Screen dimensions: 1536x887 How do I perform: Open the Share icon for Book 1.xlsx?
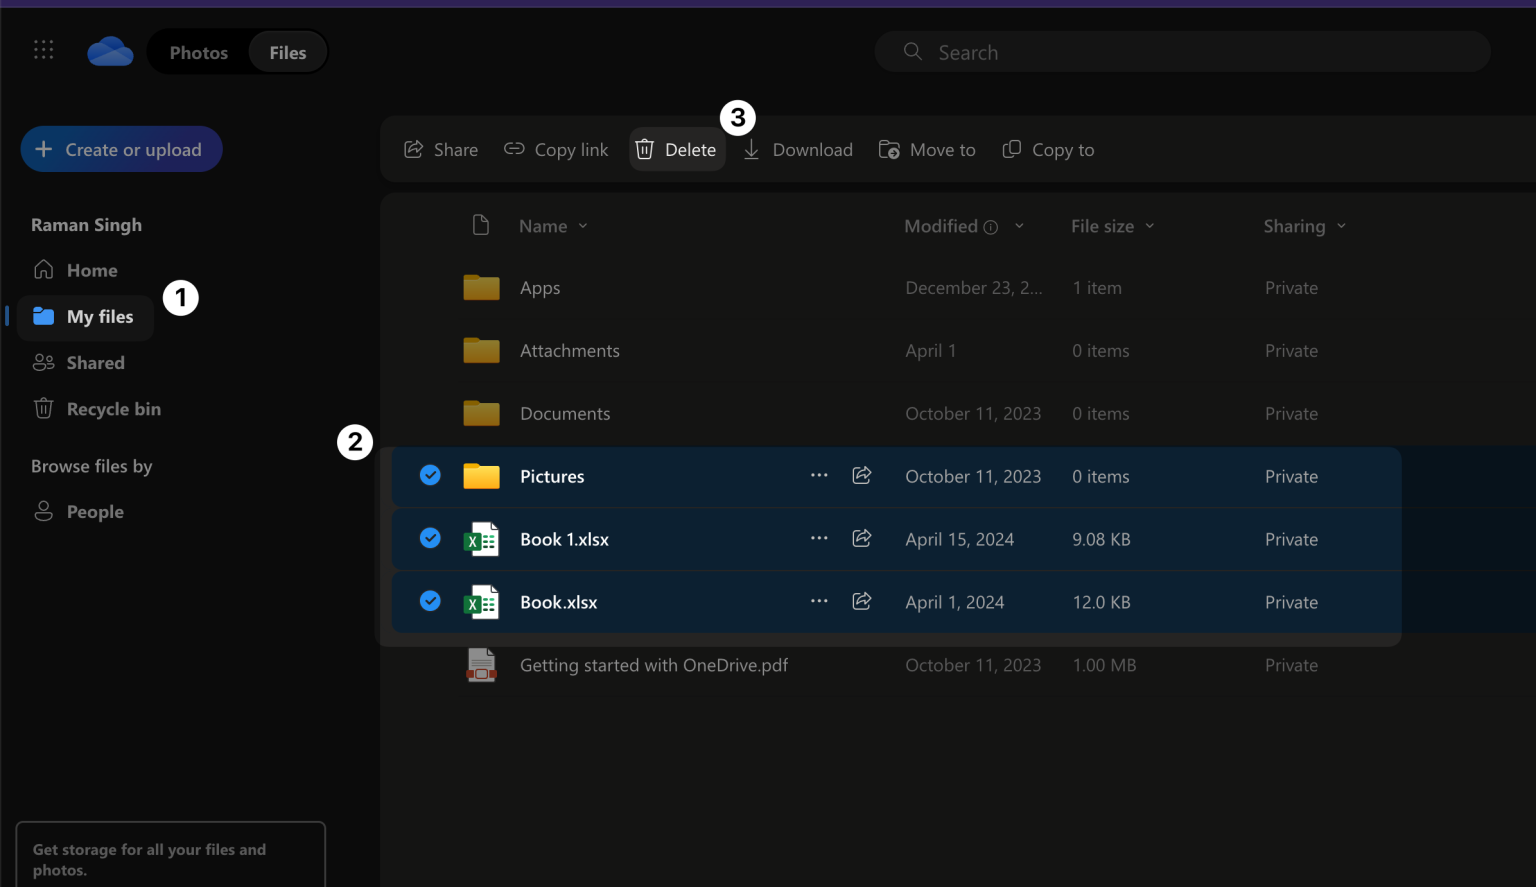pos(861,538)
